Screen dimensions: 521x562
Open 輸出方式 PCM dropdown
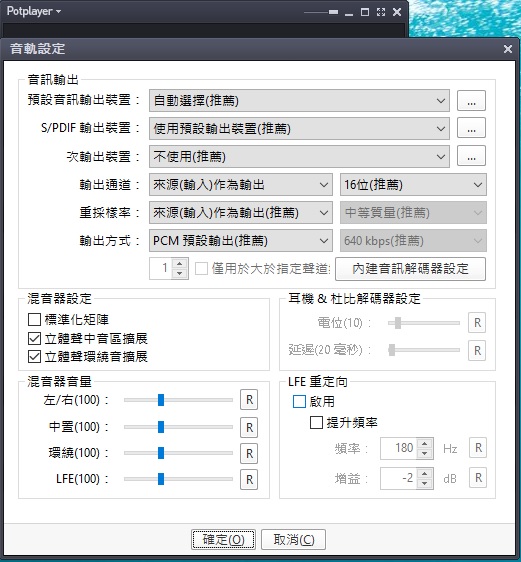[241, 240]
